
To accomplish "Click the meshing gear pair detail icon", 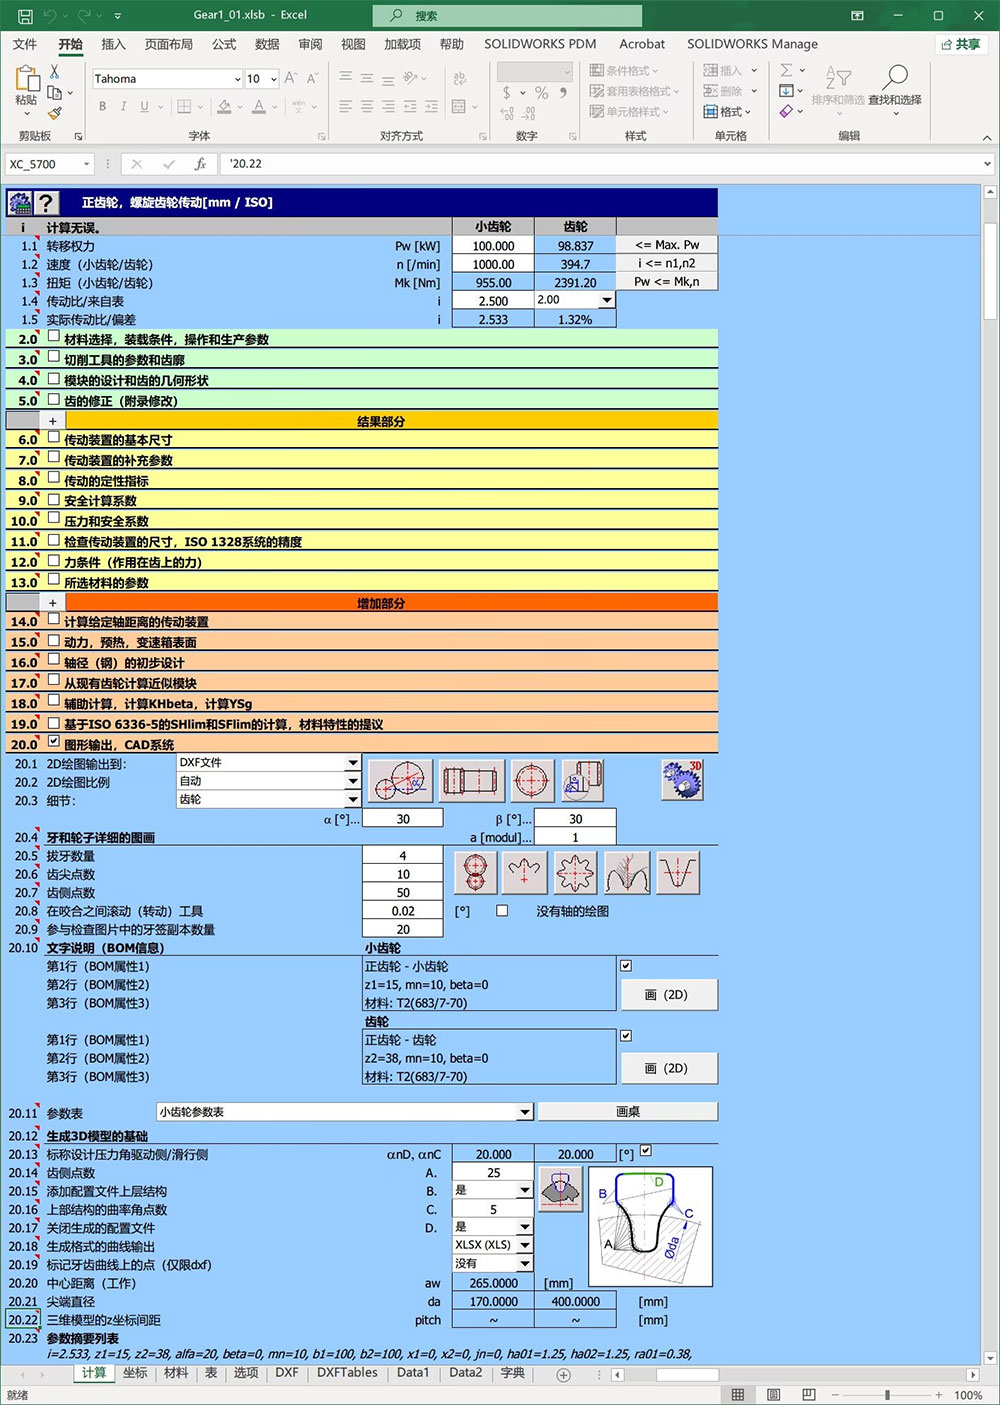I will (x=474, y=872).
